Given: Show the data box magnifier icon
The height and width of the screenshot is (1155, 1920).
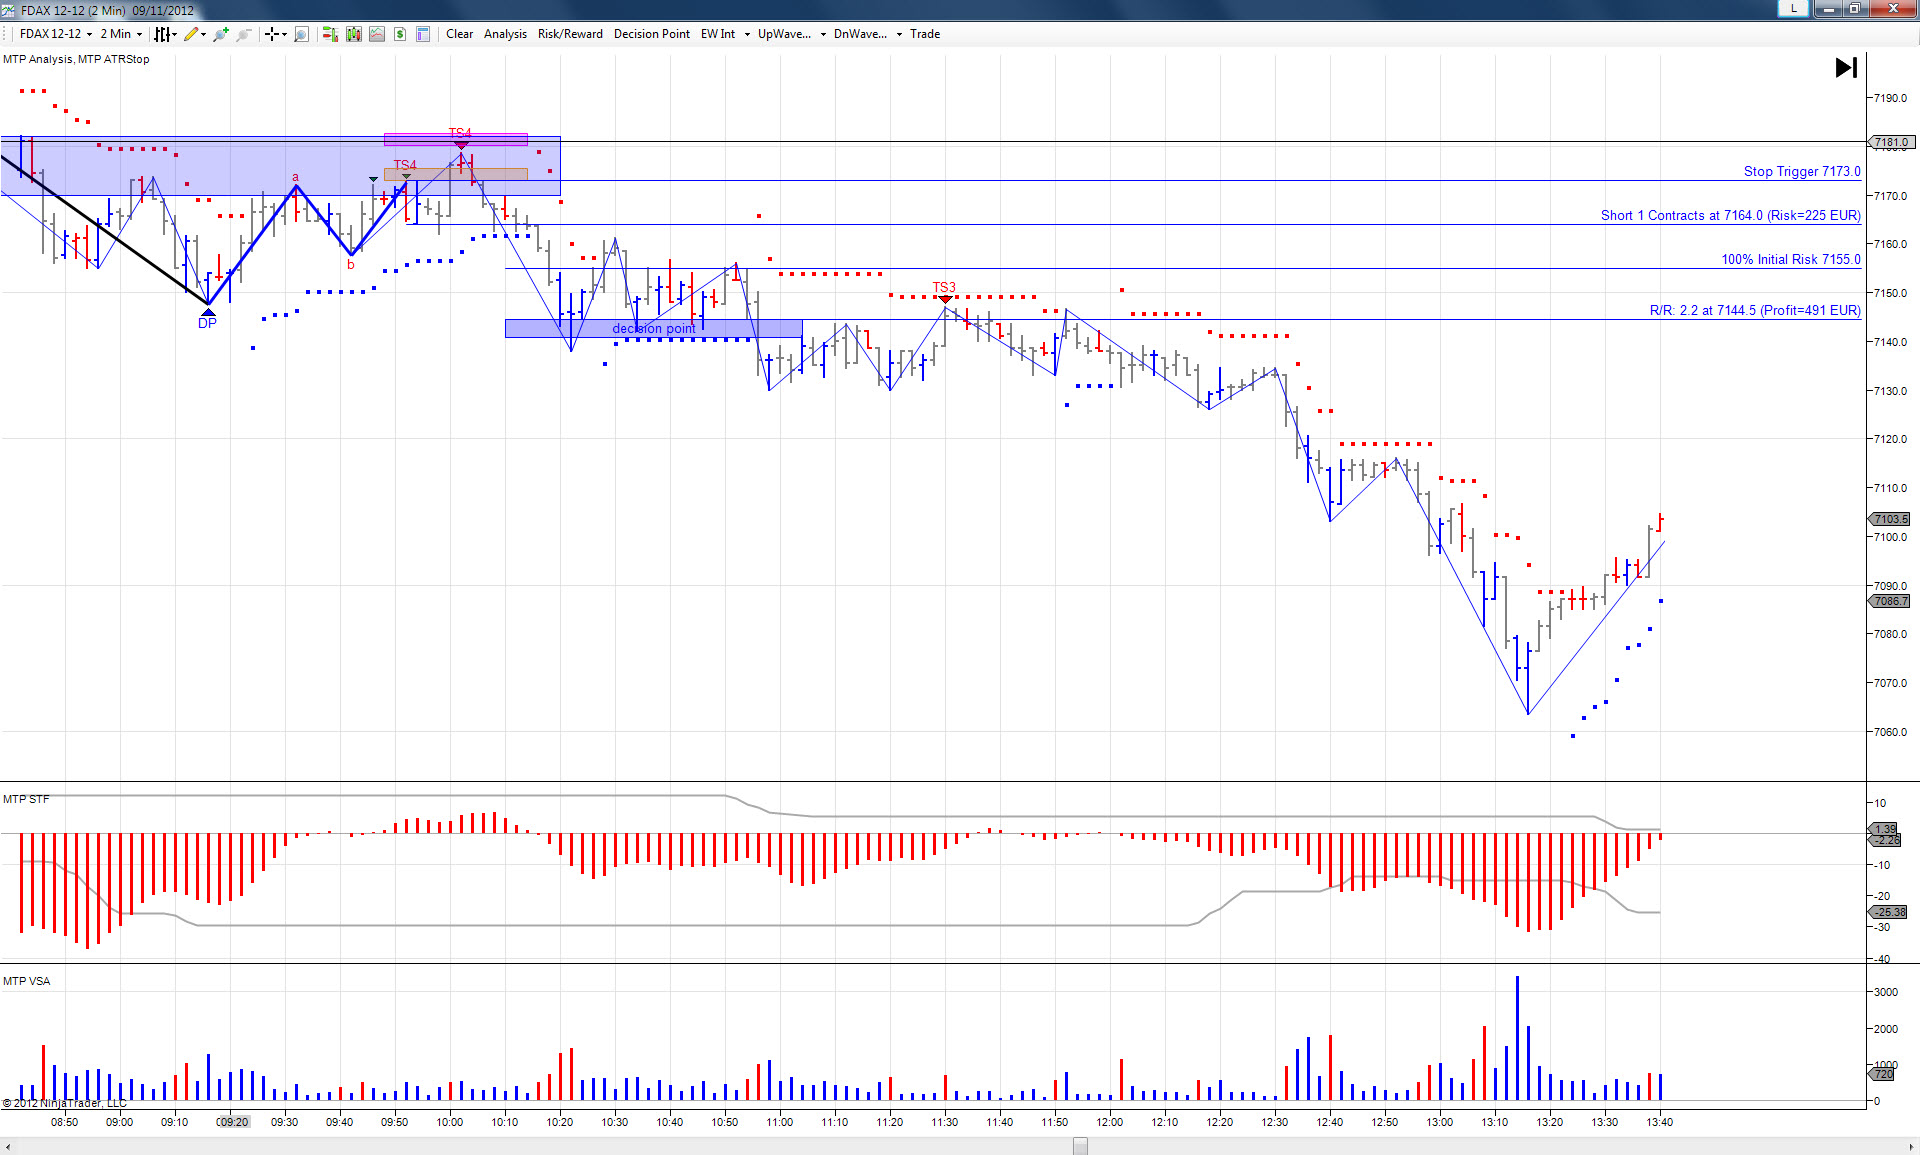Looking at the screenshot, I should (301, 34).
